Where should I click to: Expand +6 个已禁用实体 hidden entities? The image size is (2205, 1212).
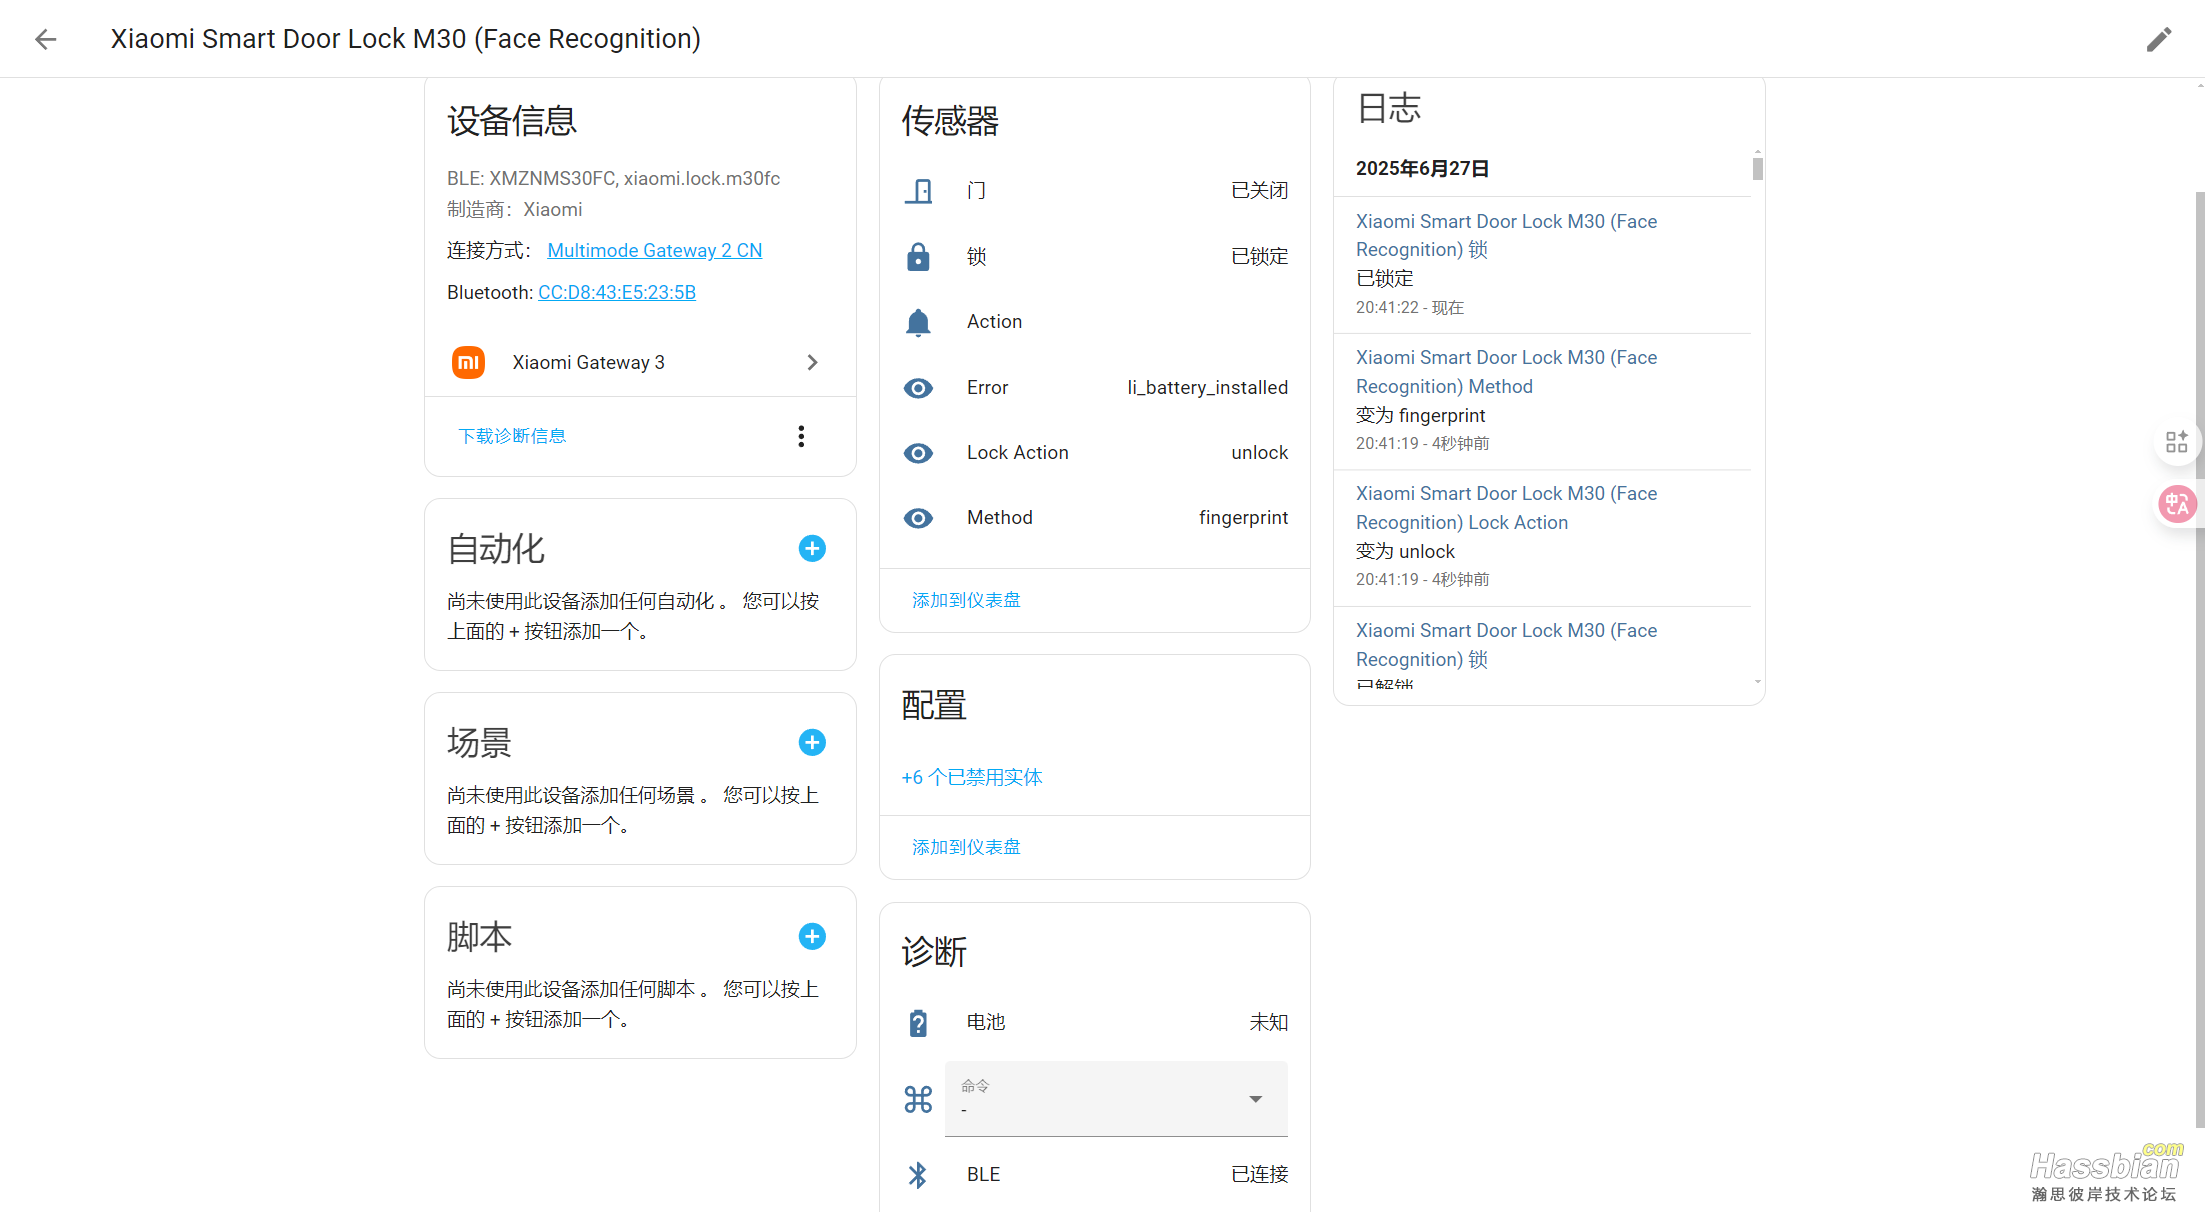point(972,777)
